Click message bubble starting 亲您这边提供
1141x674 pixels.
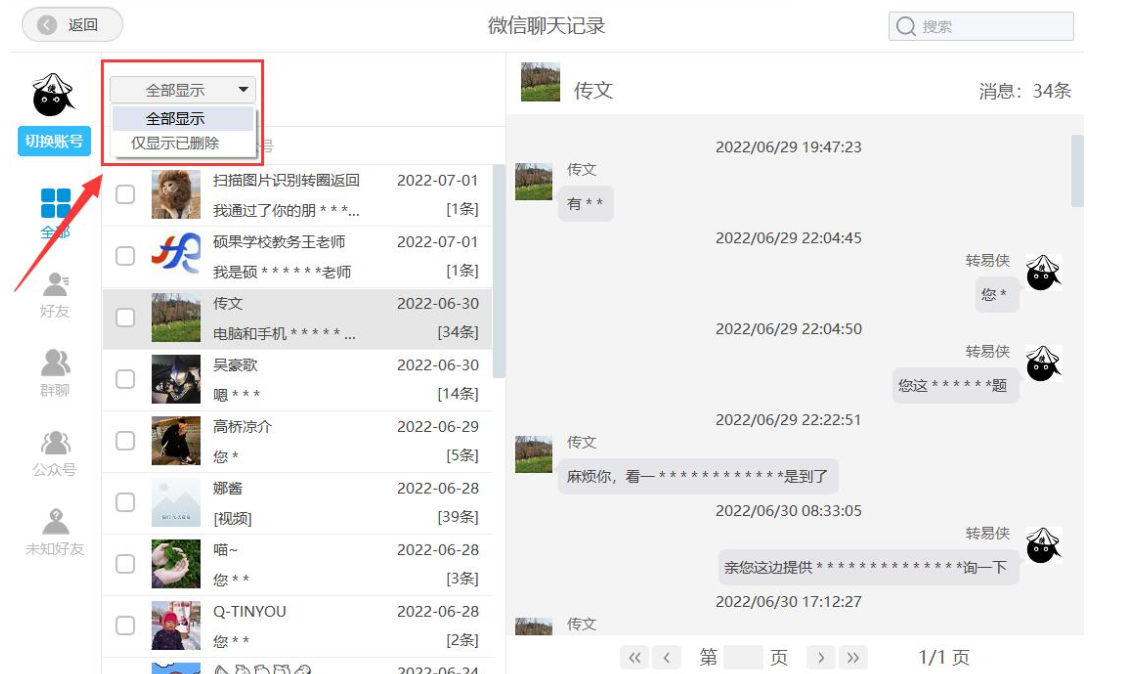pyautogui.click(x=868, y=568)
